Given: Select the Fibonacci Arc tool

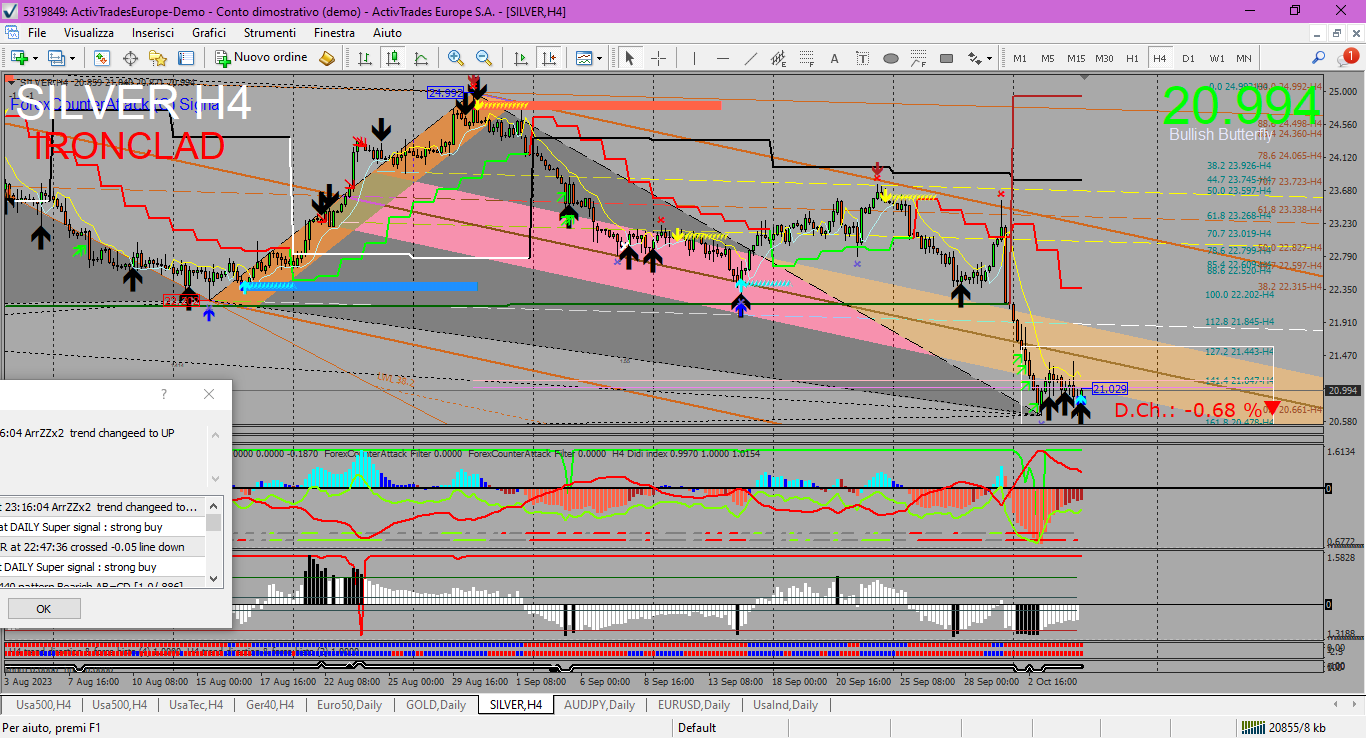Looking at the screenshot, I should click(x=919, y=58).
